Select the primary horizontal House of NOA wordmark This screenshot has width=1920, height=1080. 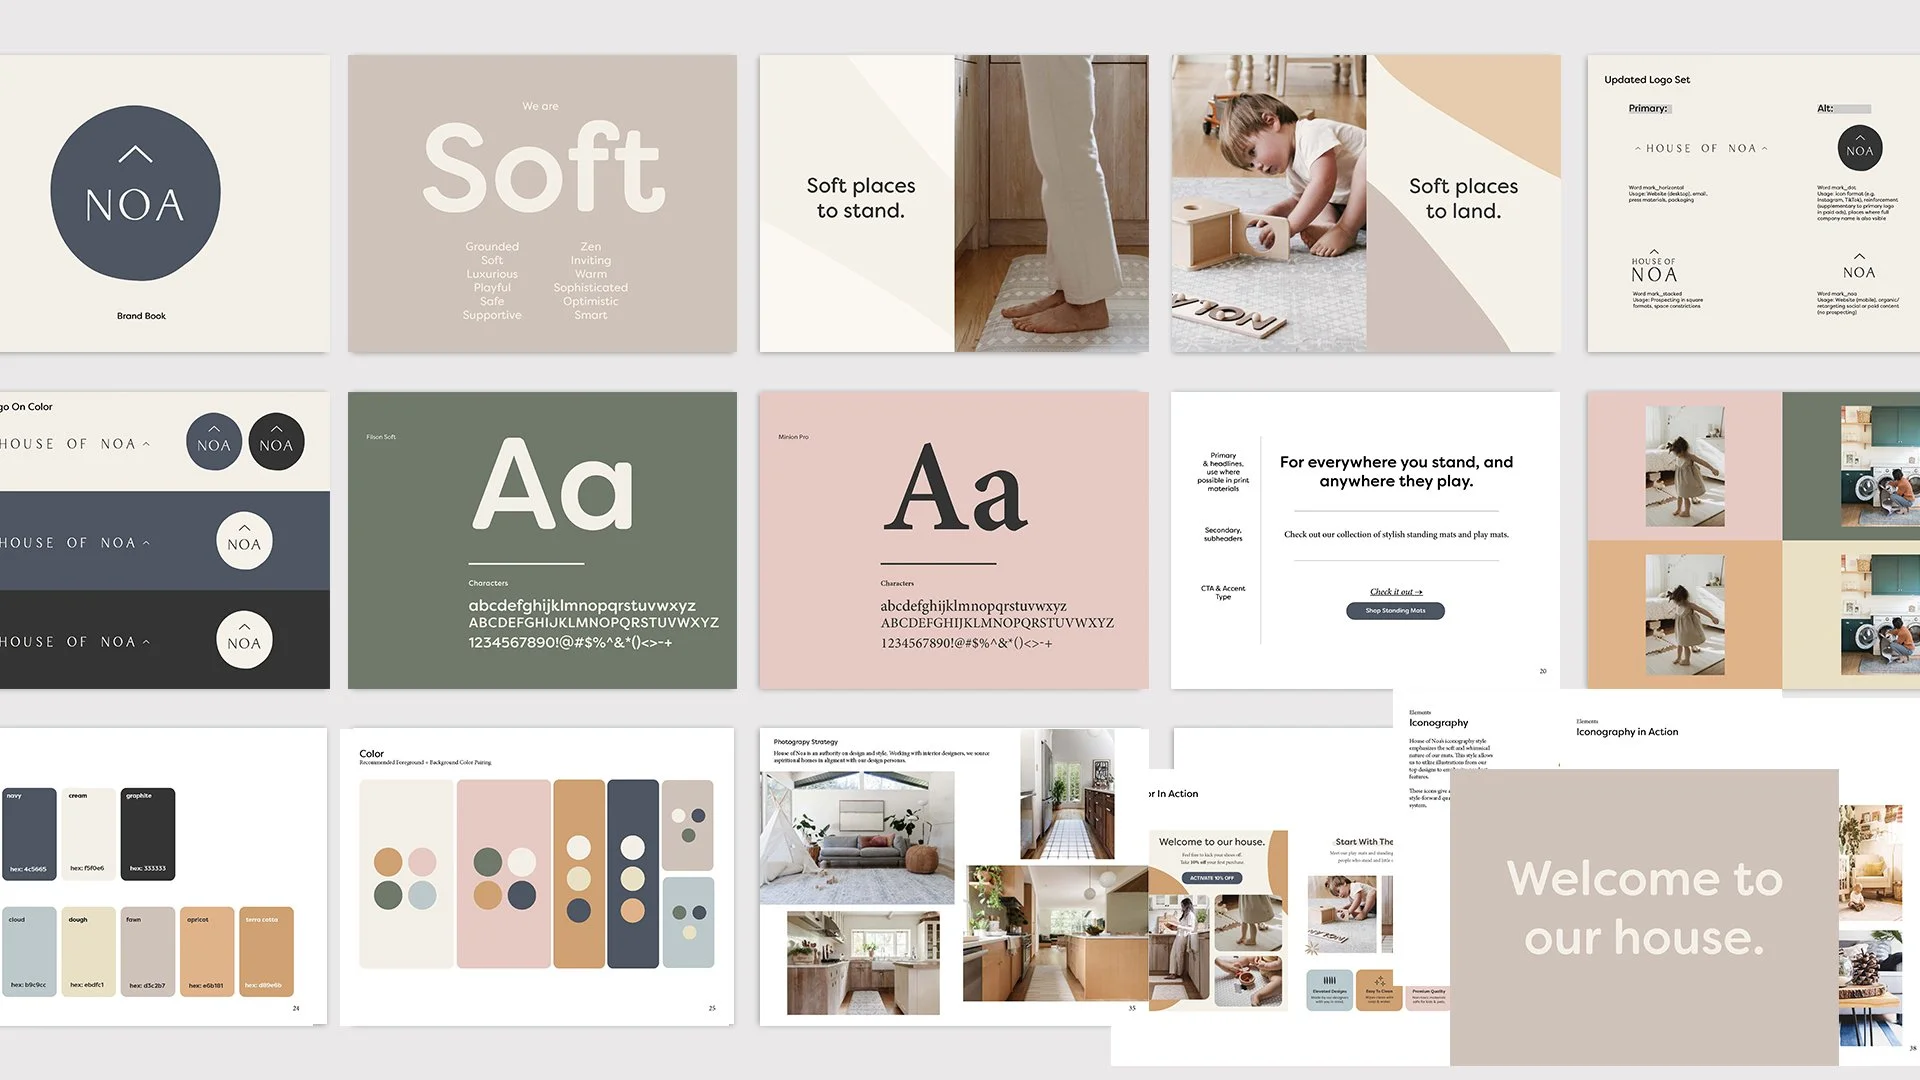[x=1701, y=148]
